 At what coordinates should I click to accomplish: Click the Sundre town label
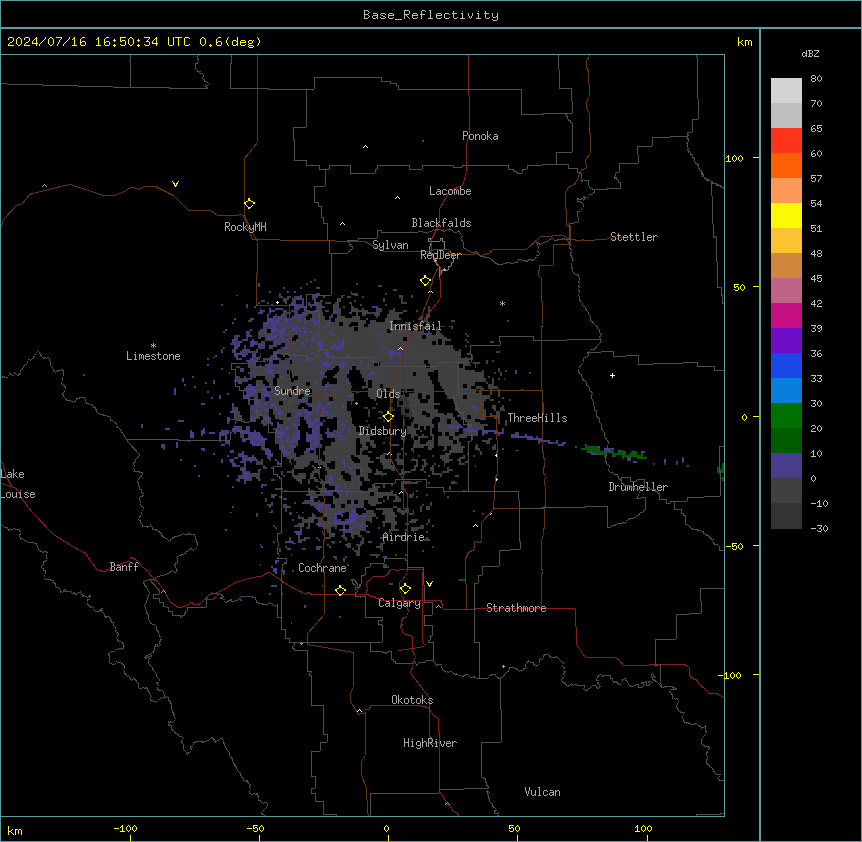(292, 391)
